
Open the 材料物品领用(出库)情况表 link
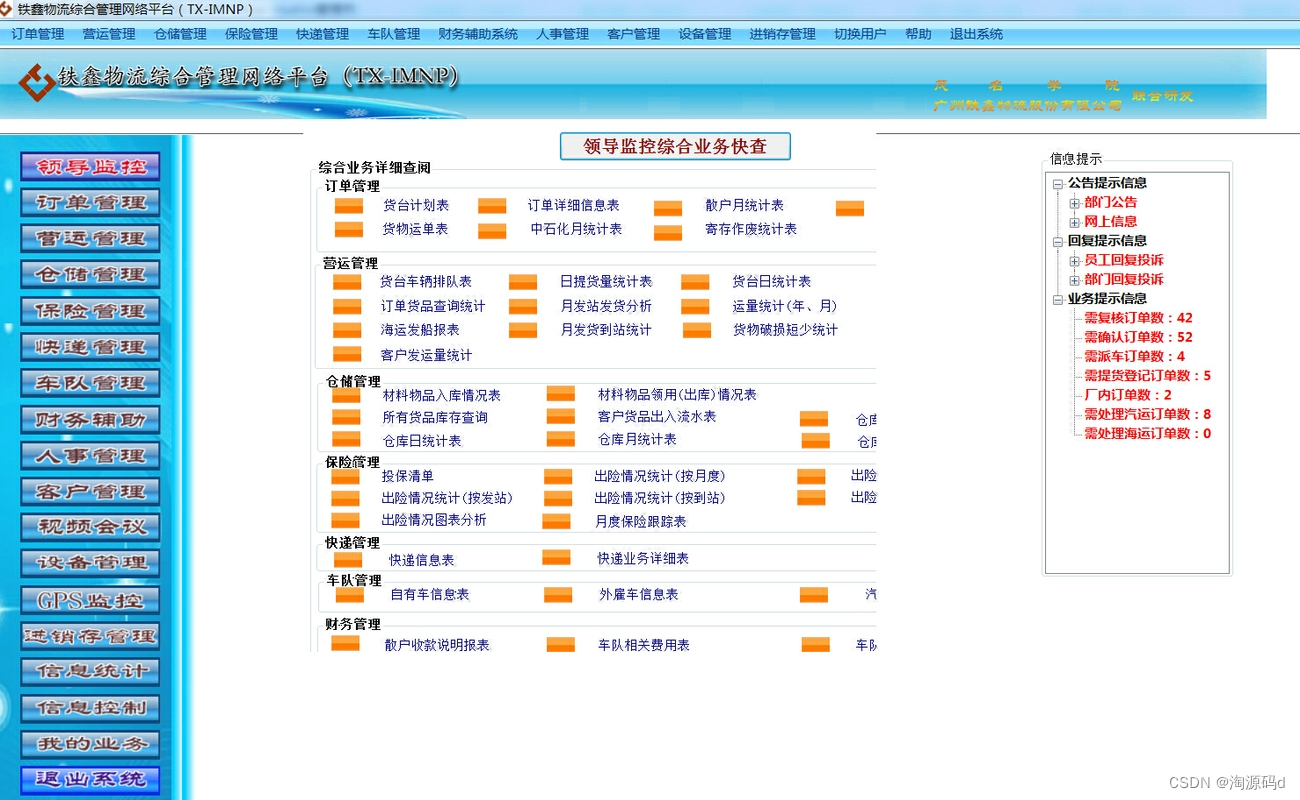(677, 395)
